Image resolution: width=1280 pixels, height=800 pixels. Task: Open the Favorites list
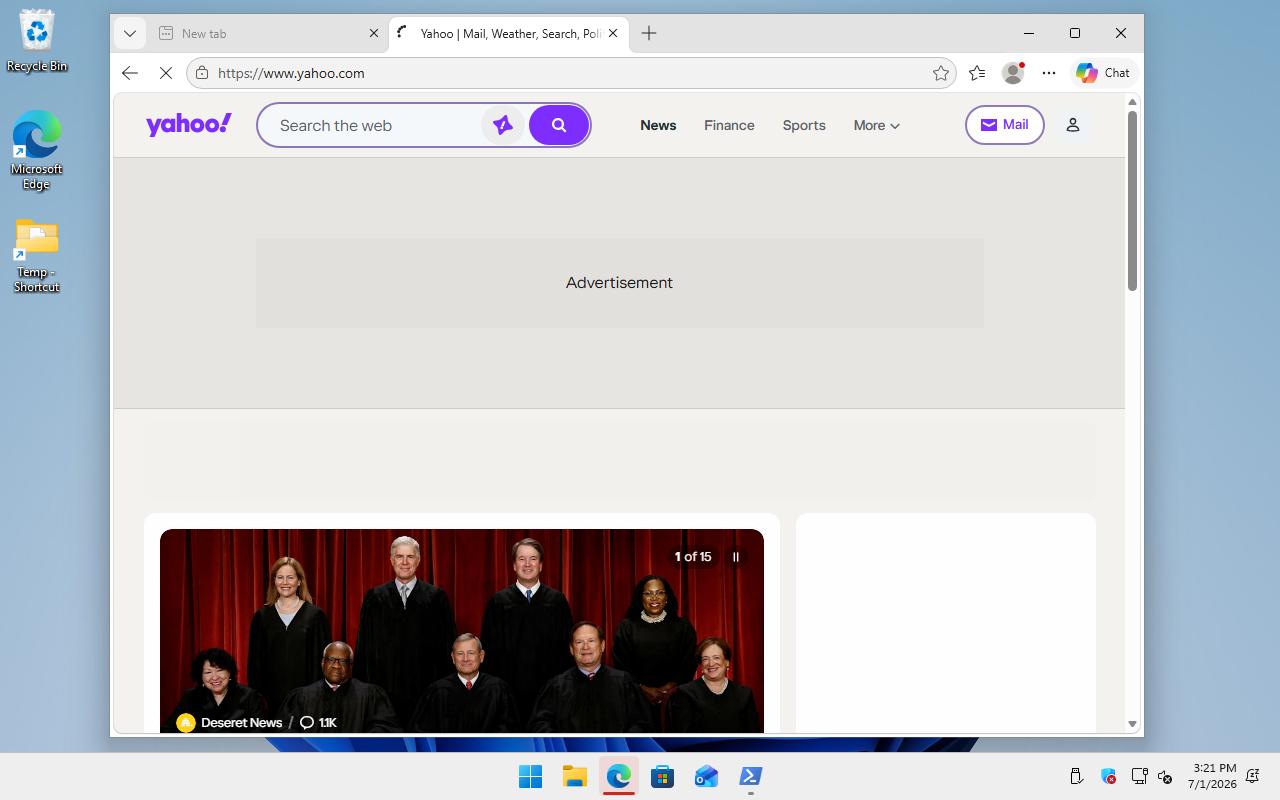pos(977,73)
